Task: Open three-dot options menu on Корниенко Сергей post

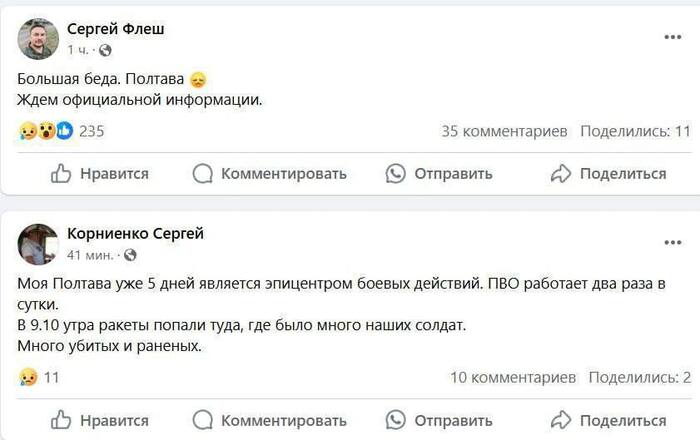Action: [x=672, y=242]
